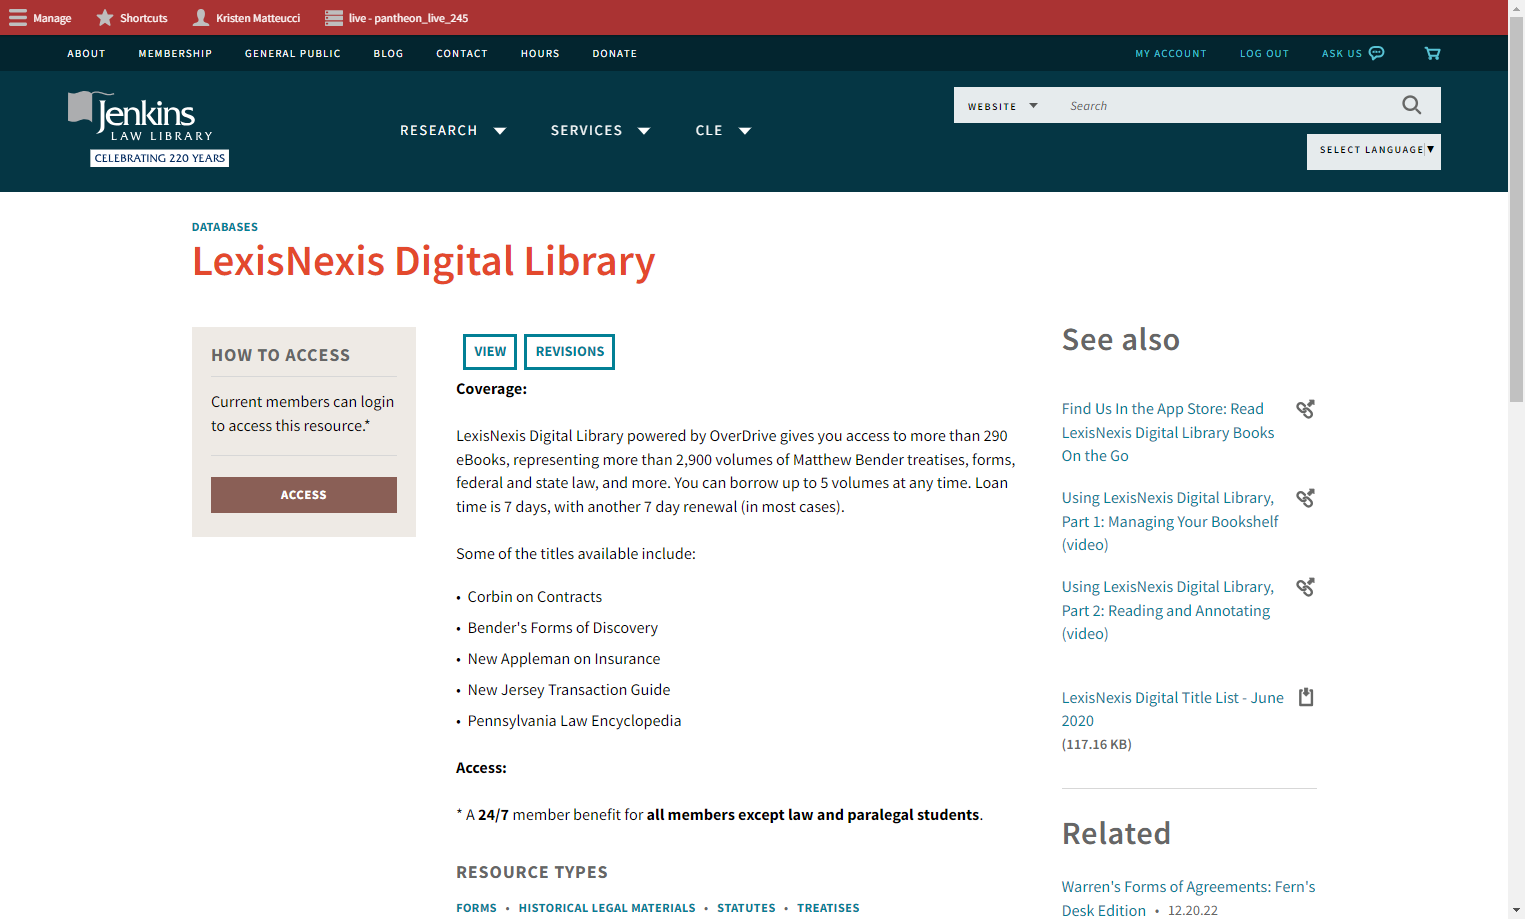Click link icon beside Part 1: Managing Your Bookshelf

[x=1306, y=498]
